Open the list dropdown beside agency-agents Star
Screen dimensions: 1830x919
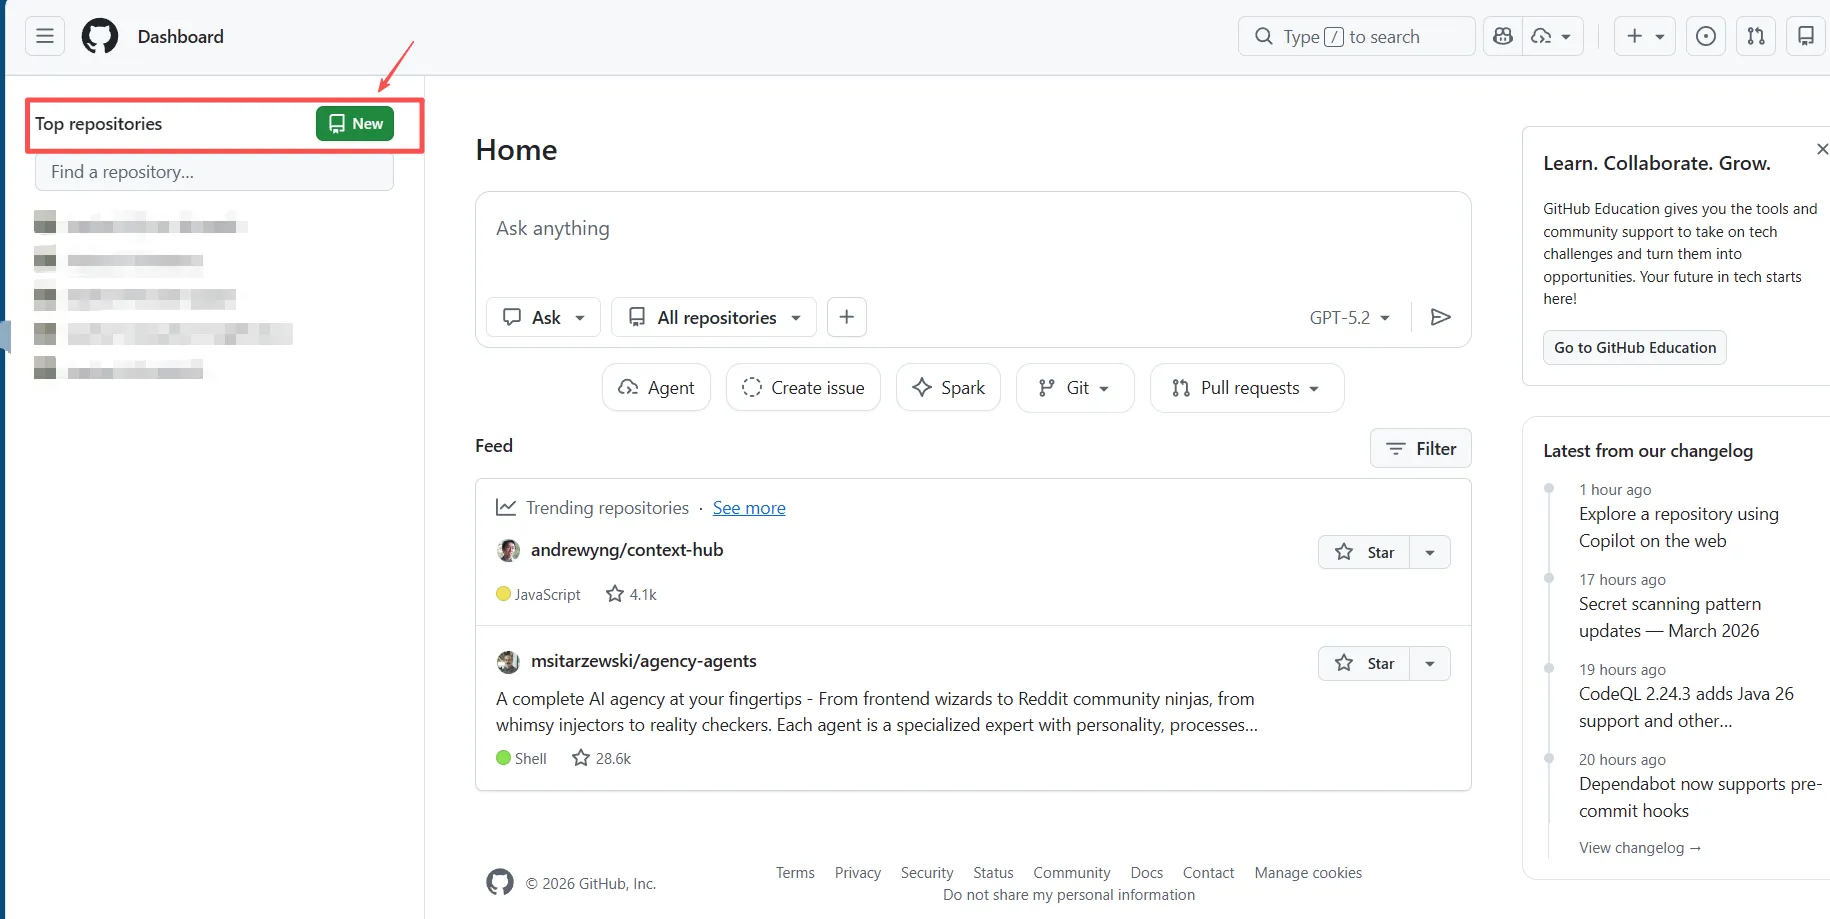(x=1430, y=663)
